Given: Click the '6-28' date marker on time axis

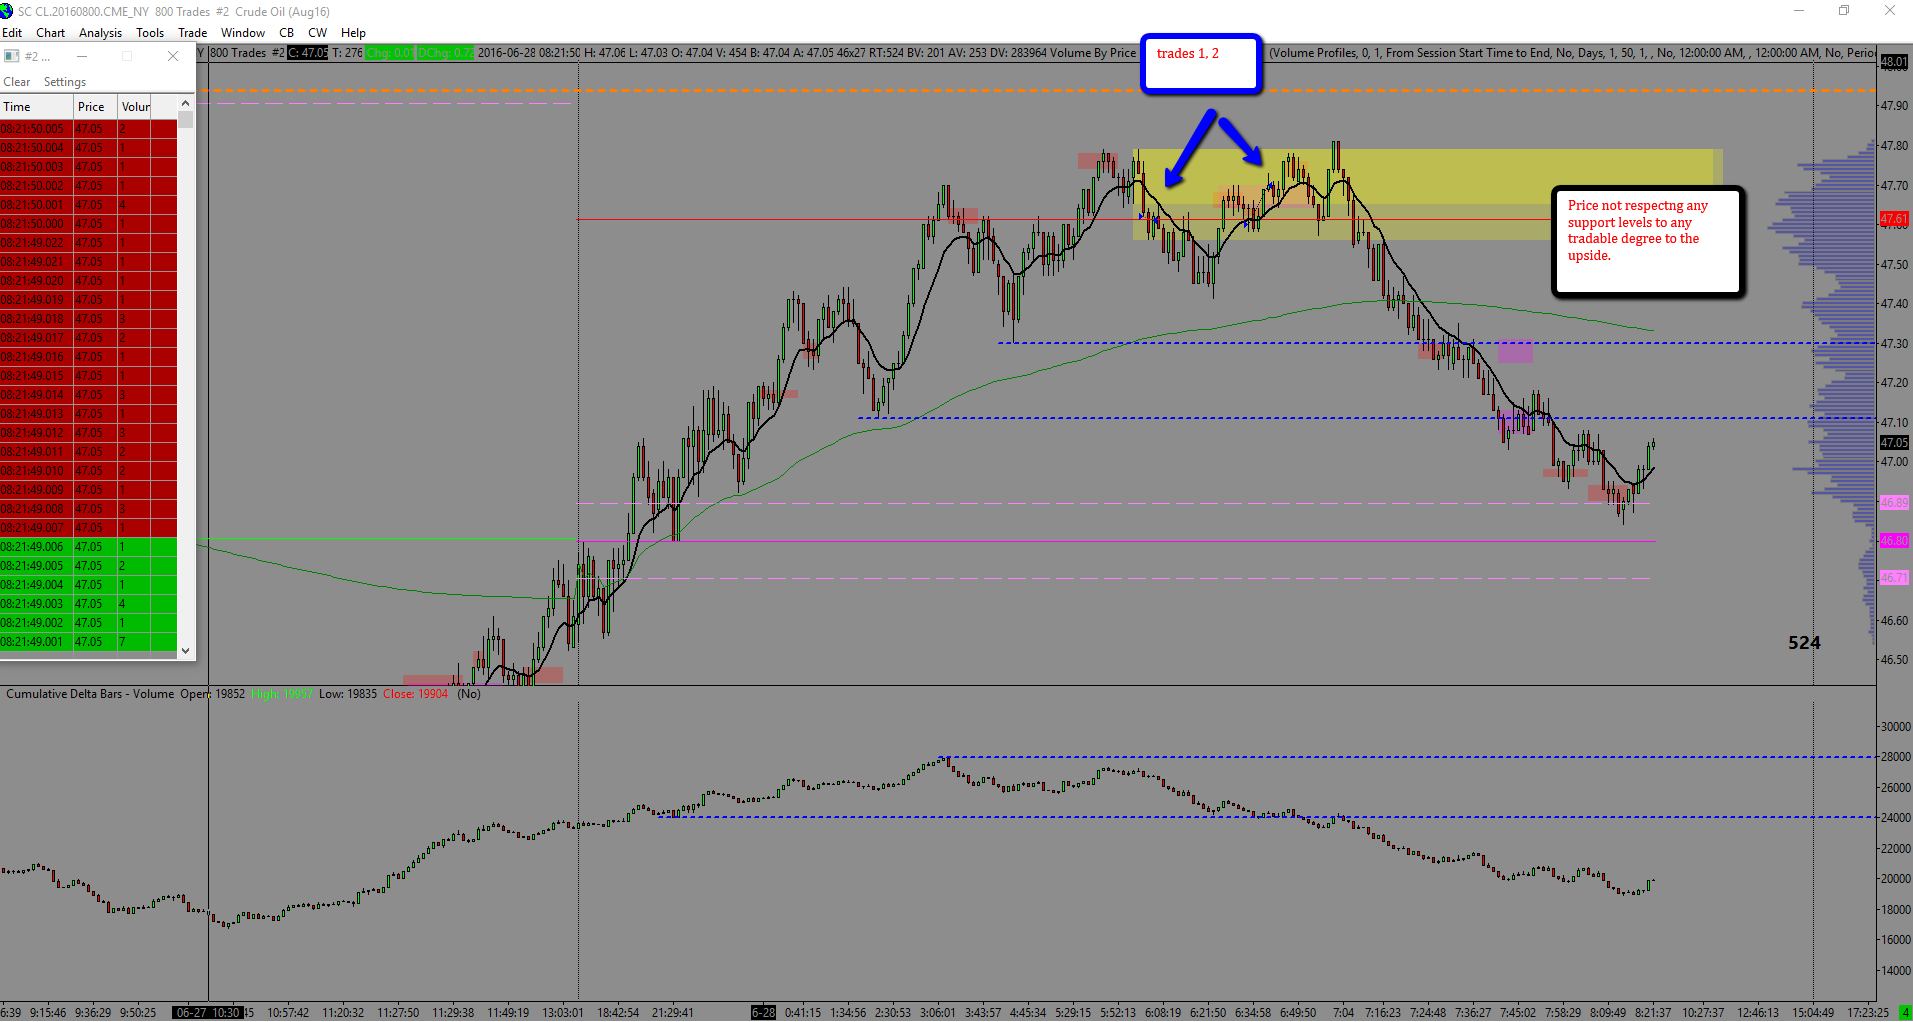Looking at the screenshot, I should point(763,1013).
